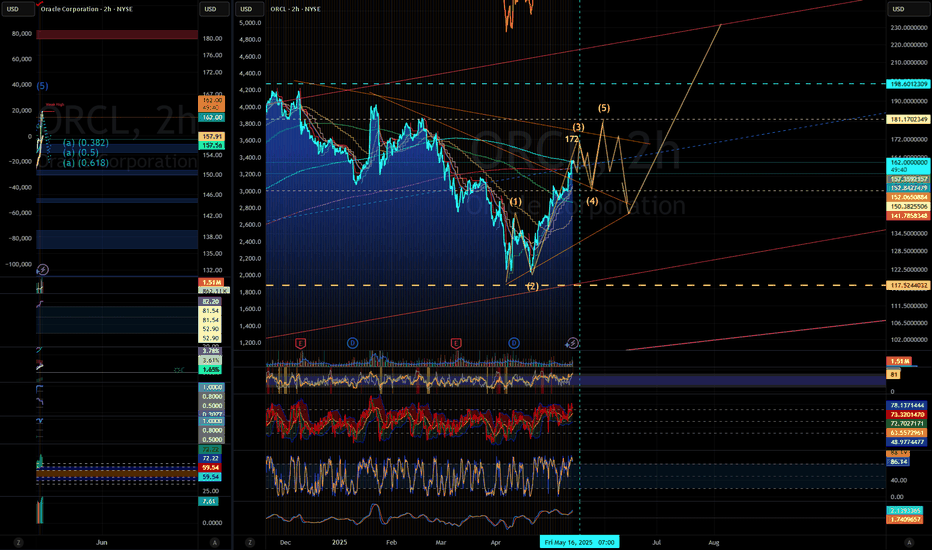Click the 1.51M volume label on right axis
The height and width of the screenshot is (550, 932).
(899, 362)
